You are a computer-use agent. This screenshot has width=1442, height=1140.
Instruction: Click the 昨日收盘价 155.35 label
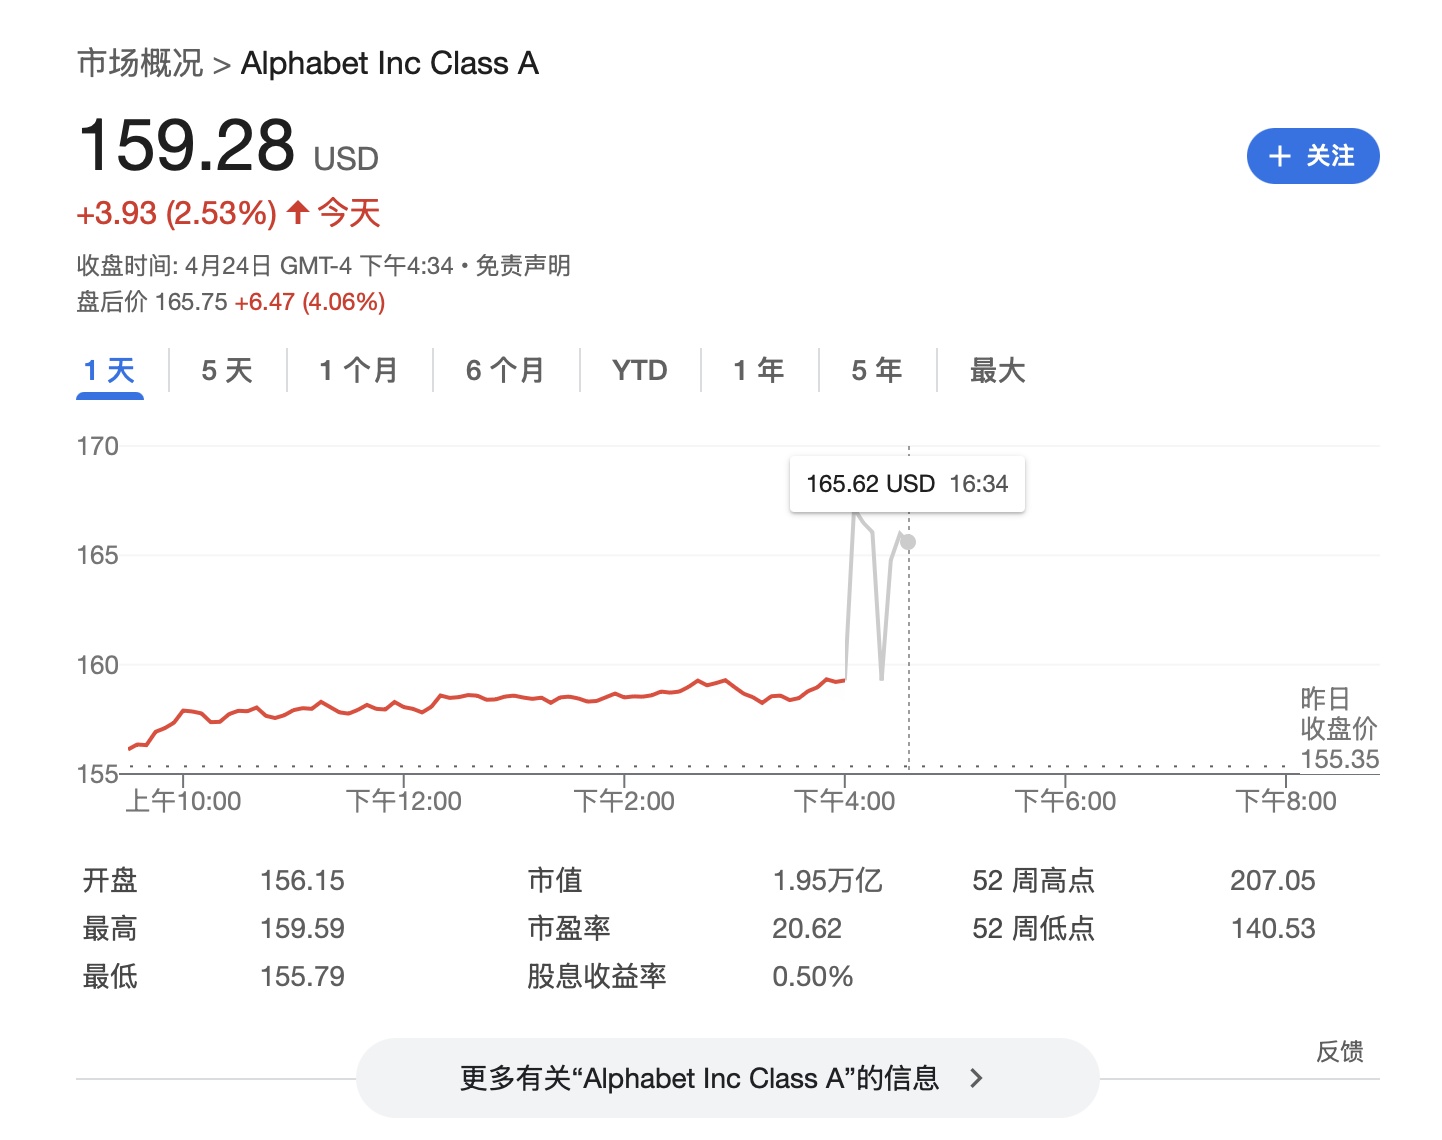click(1338, 728)
